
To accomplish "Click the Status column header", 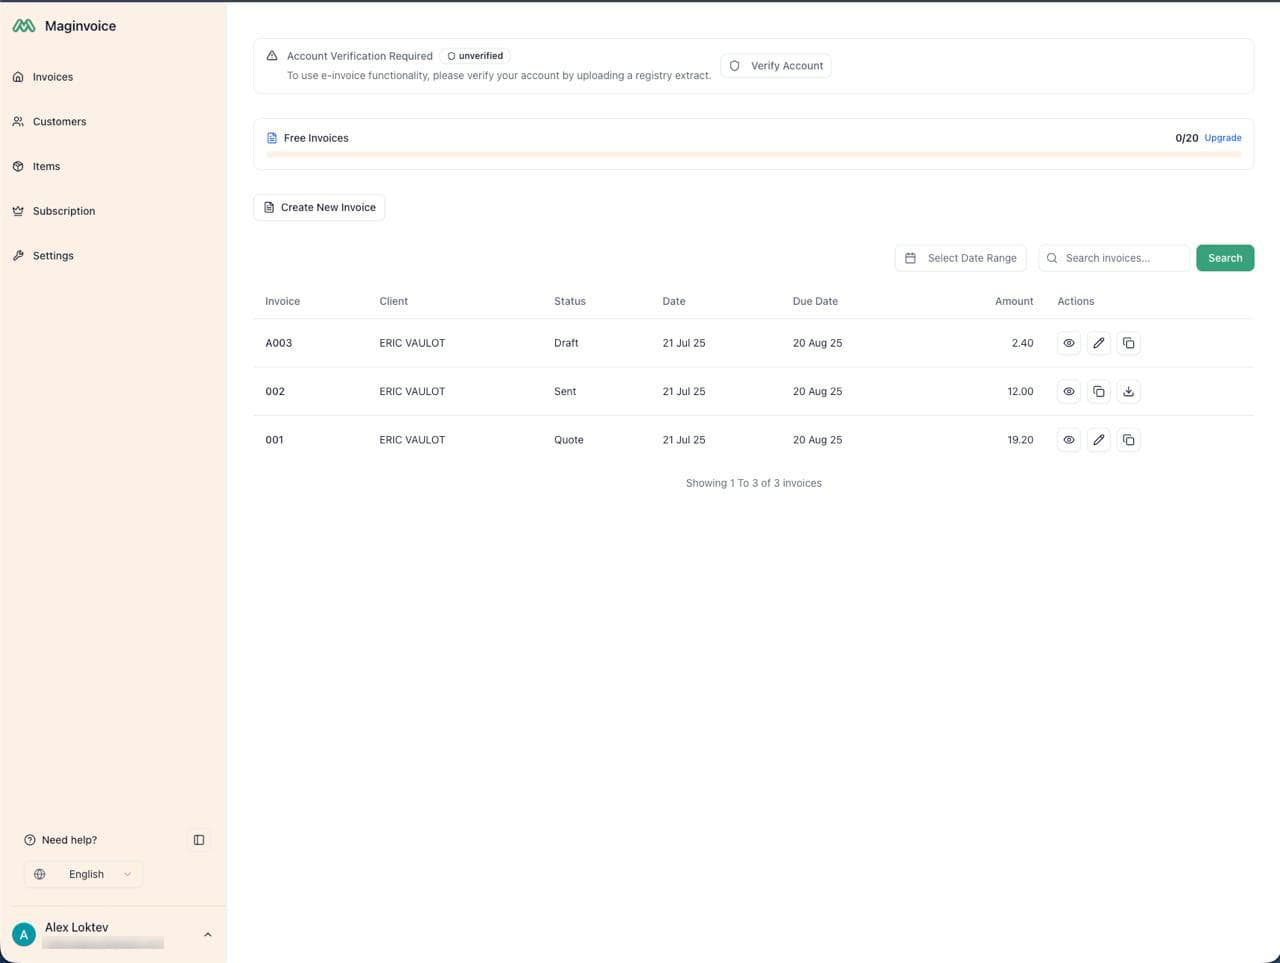I will coord(570,301).
